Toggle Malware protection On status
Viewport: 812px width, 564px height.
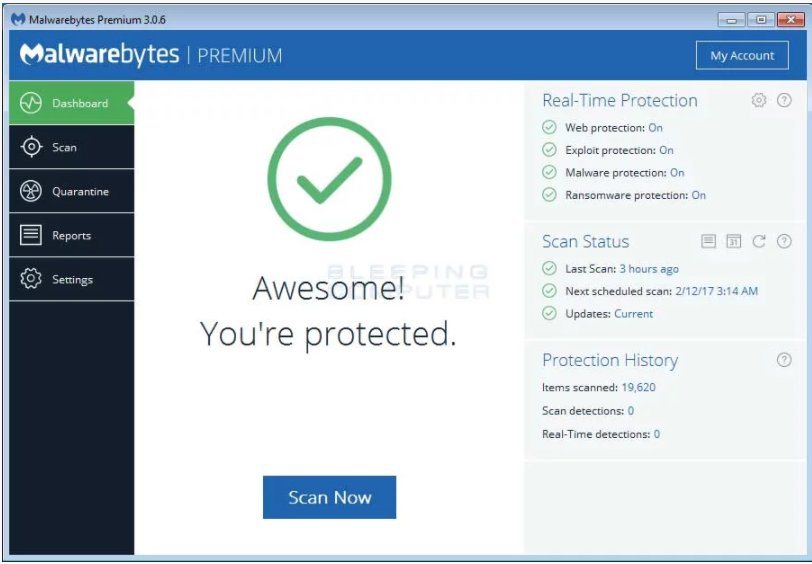[x=677, y=172]
